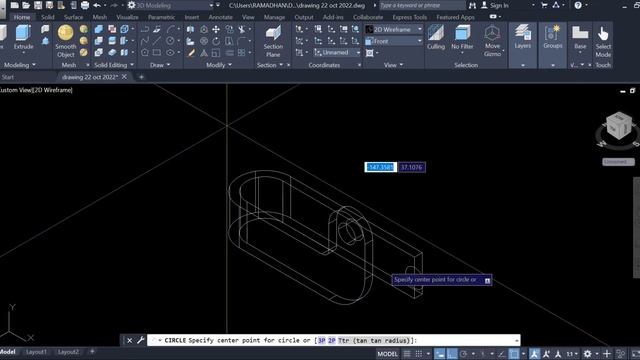
Task: Toggle polar tracking in status bar
Action: pos(464,354)
